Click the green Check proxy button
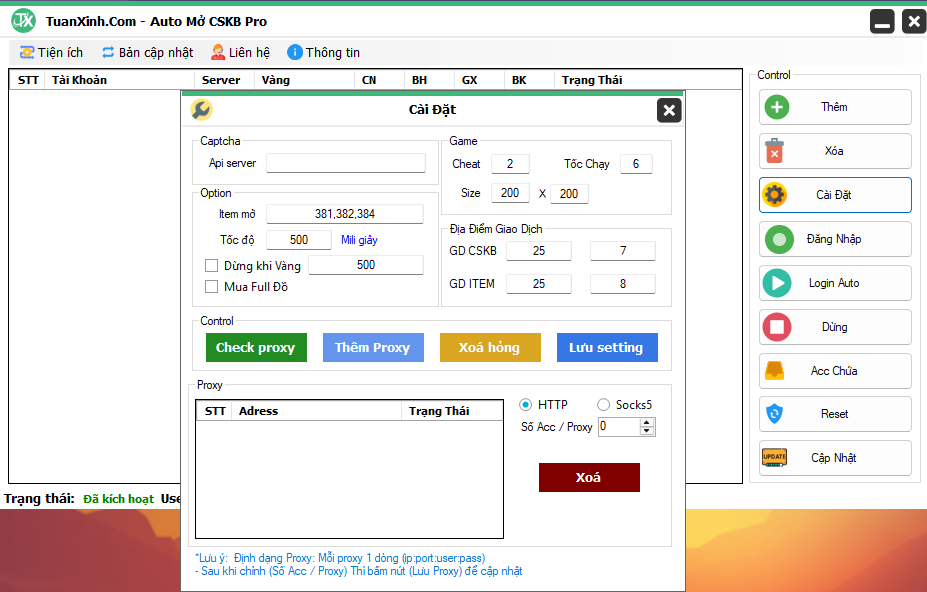The height and width of the screenshot is (592, 927). 255,347
